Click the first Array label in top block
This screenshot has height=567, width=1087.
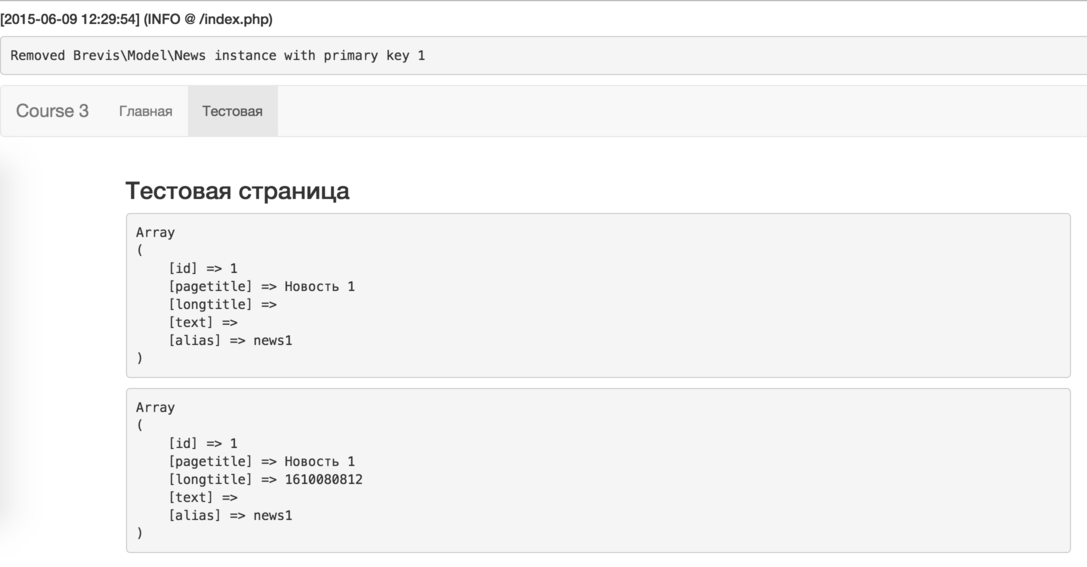pos(155,232)
